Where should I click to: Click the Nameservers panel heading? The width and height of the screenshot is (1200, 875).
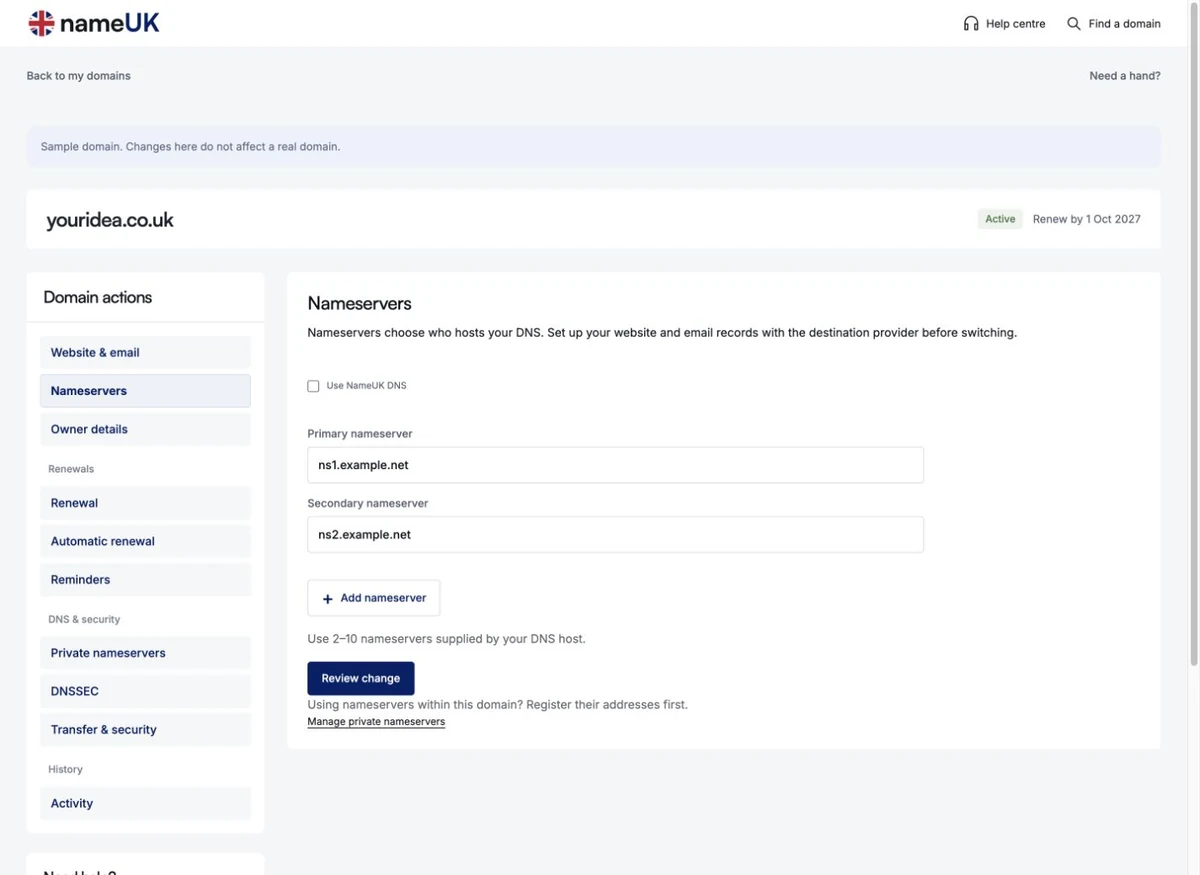pos(359,303)
